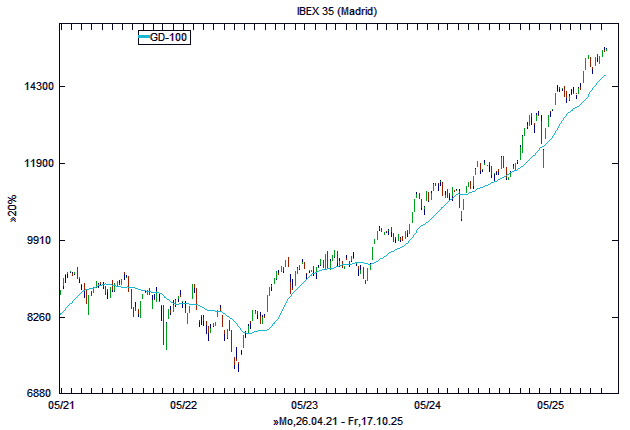
Task: Click the 8260 y-axis label
Action: [37, 318]
